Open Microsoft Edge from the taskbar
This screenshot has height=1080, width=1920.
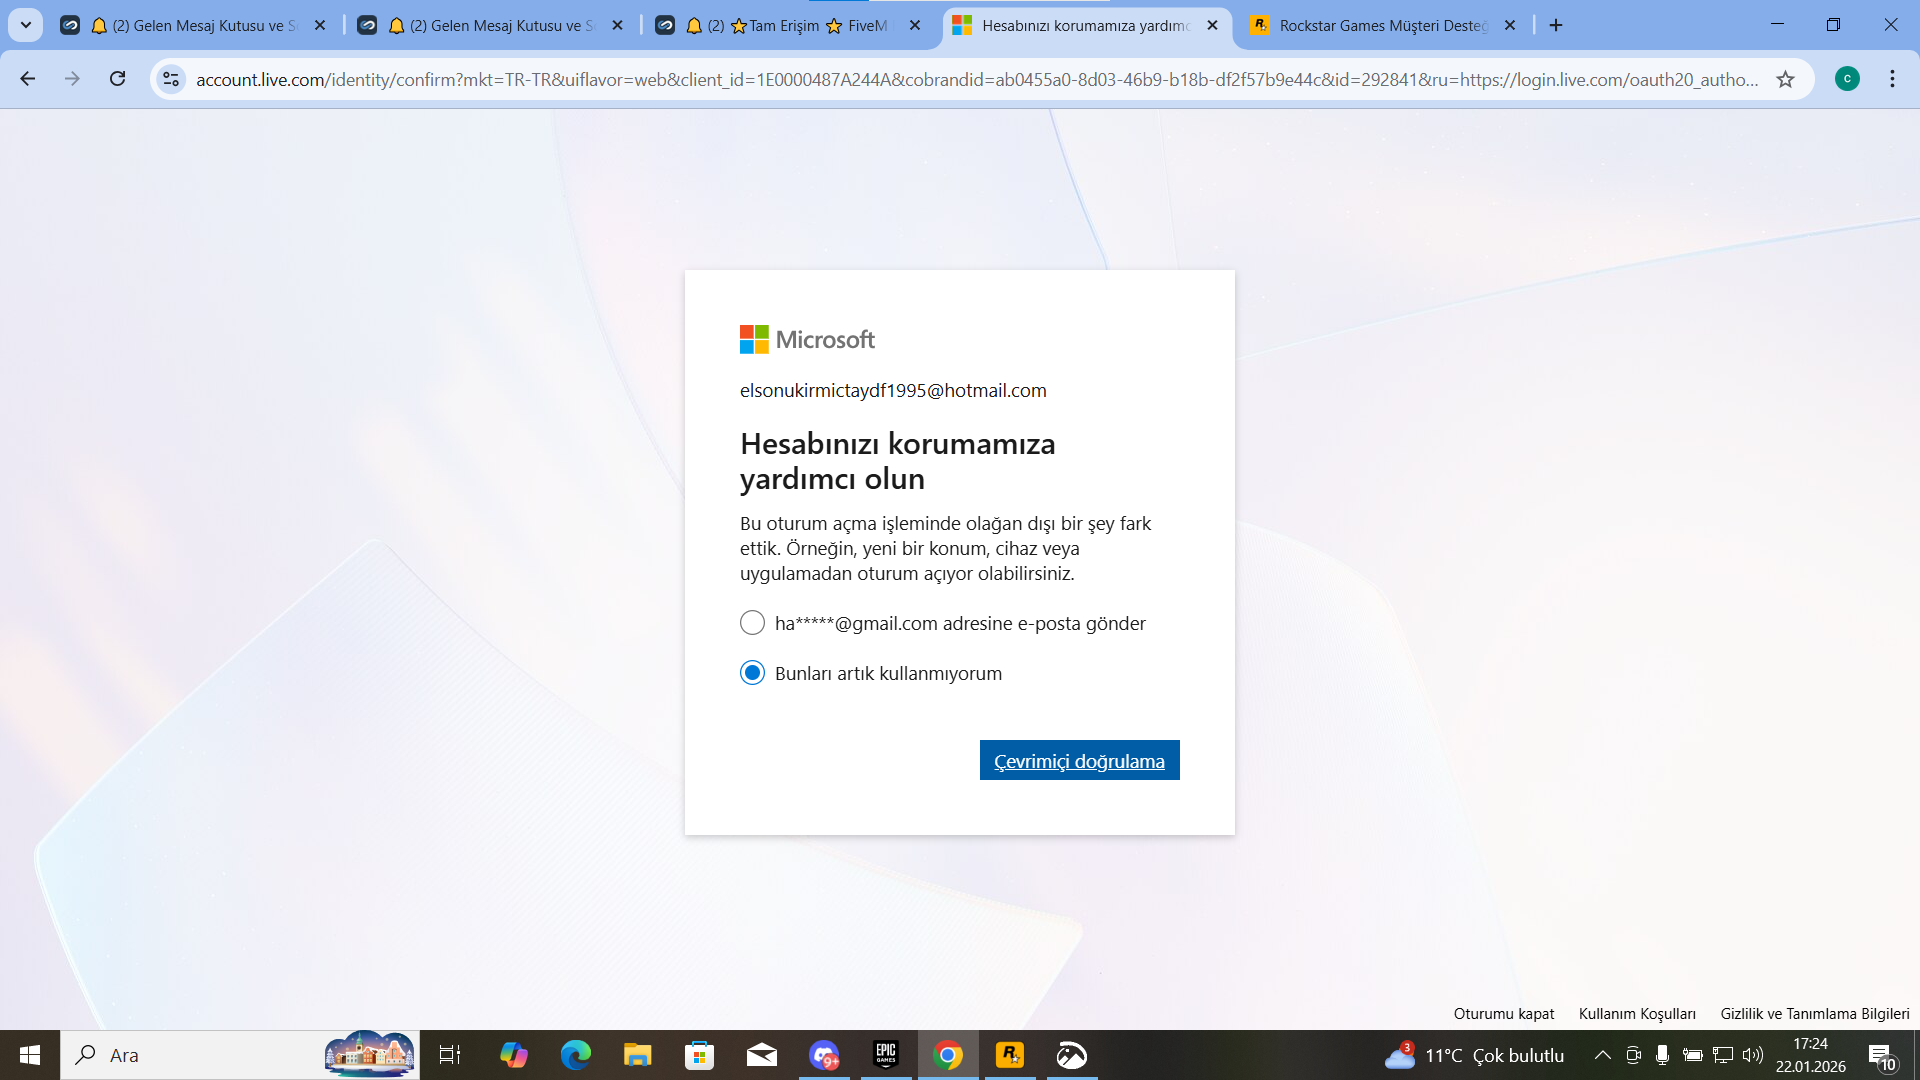[575, 1055]
